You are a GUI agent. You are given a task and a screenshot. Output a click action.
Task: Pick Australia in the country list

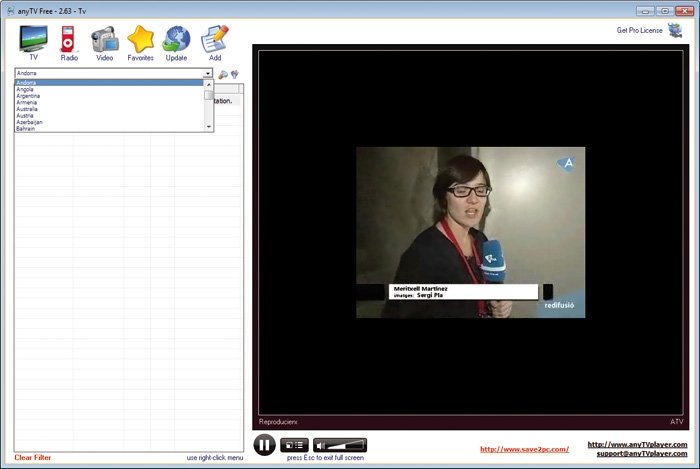[x=109, y=109]
